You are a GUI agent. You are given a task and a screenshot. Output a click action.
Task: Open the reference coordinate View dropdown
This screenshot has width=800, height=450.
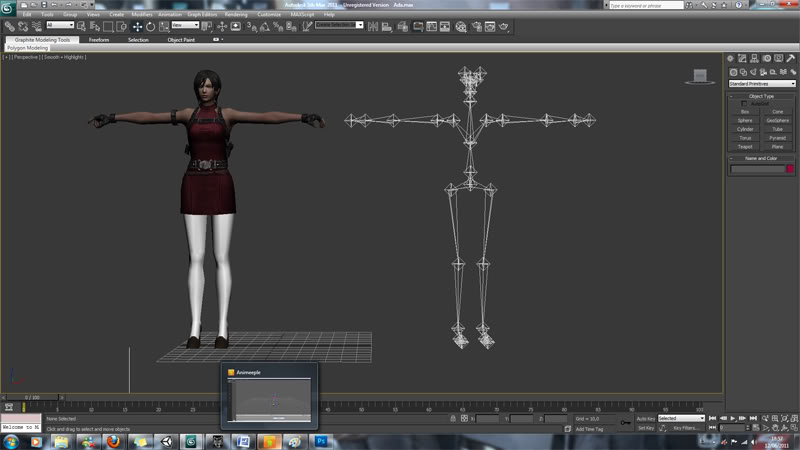click(185, 25)
